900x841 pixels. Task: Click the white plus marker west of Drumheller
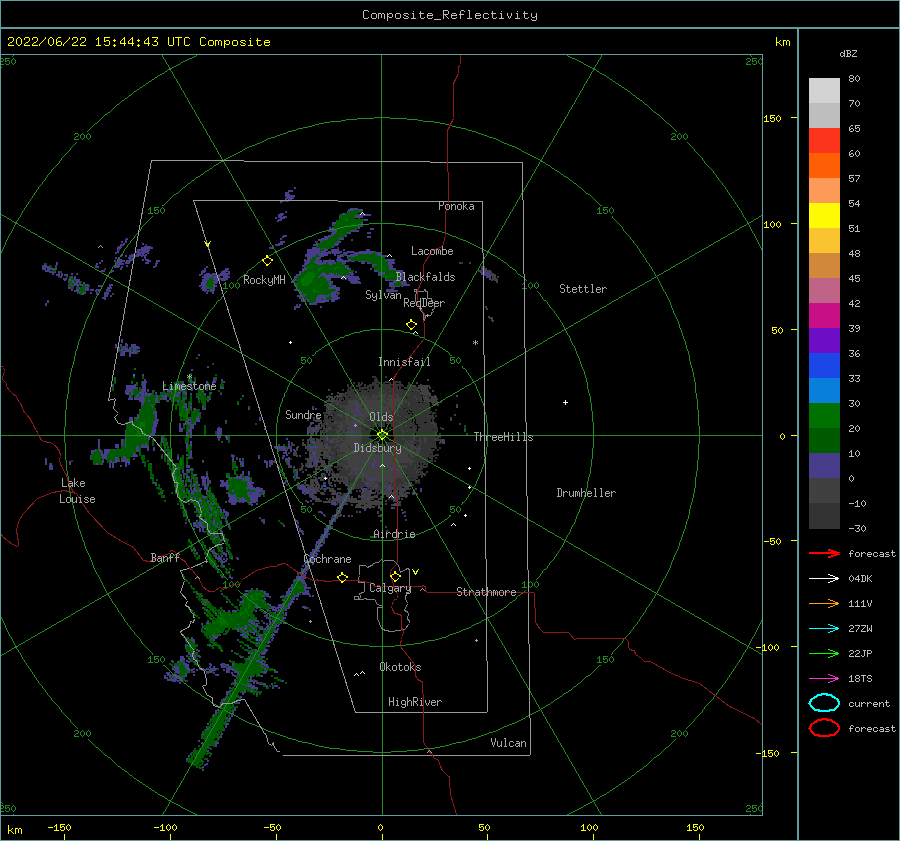(x=565, y=402)
